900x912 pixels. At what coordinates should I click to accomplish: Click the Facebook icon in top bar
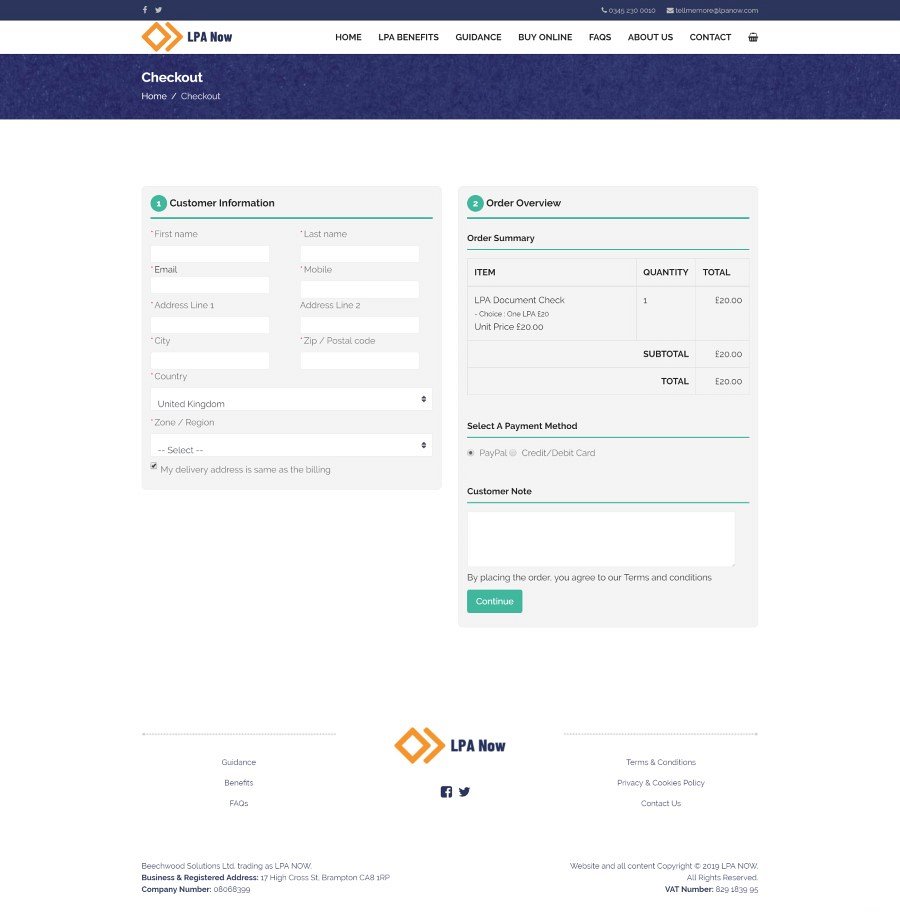(144, 10)
